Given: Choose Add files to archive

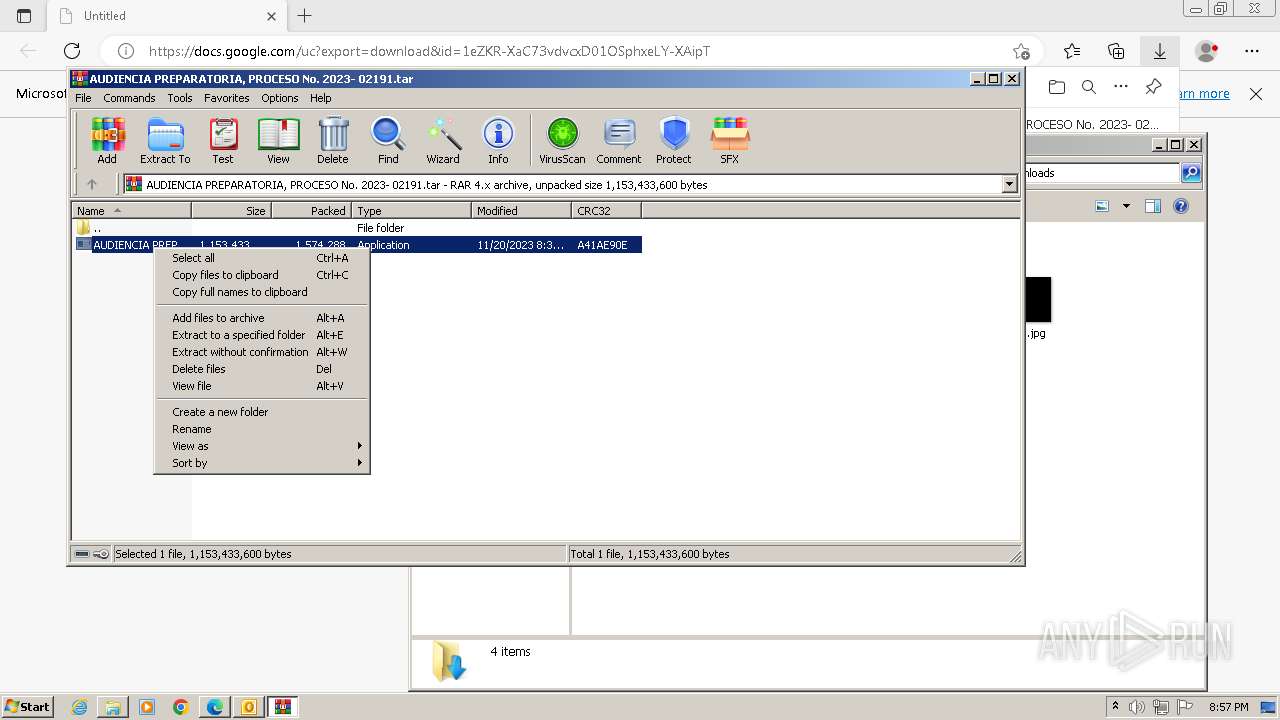Looking at the screenshot, I should (262, 318).
